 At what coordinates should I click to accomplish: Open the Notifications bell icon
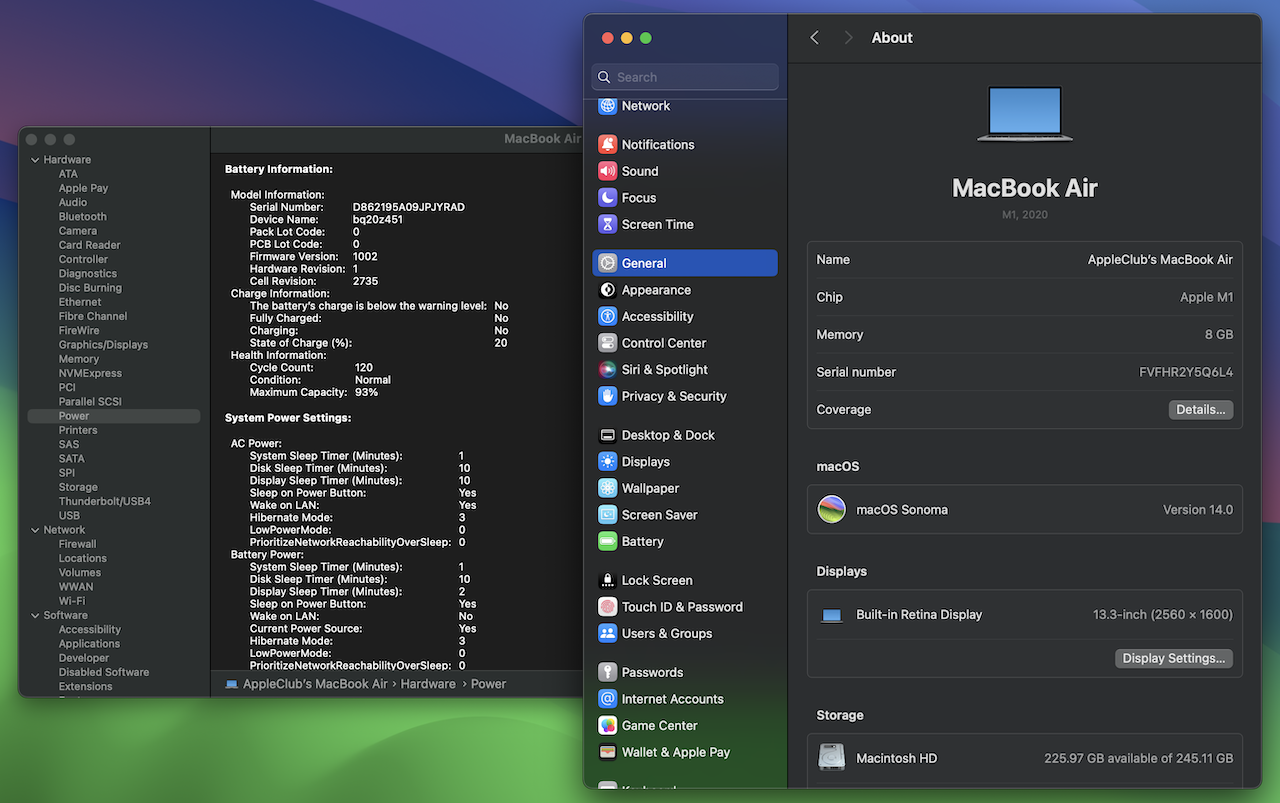[607, 144]
